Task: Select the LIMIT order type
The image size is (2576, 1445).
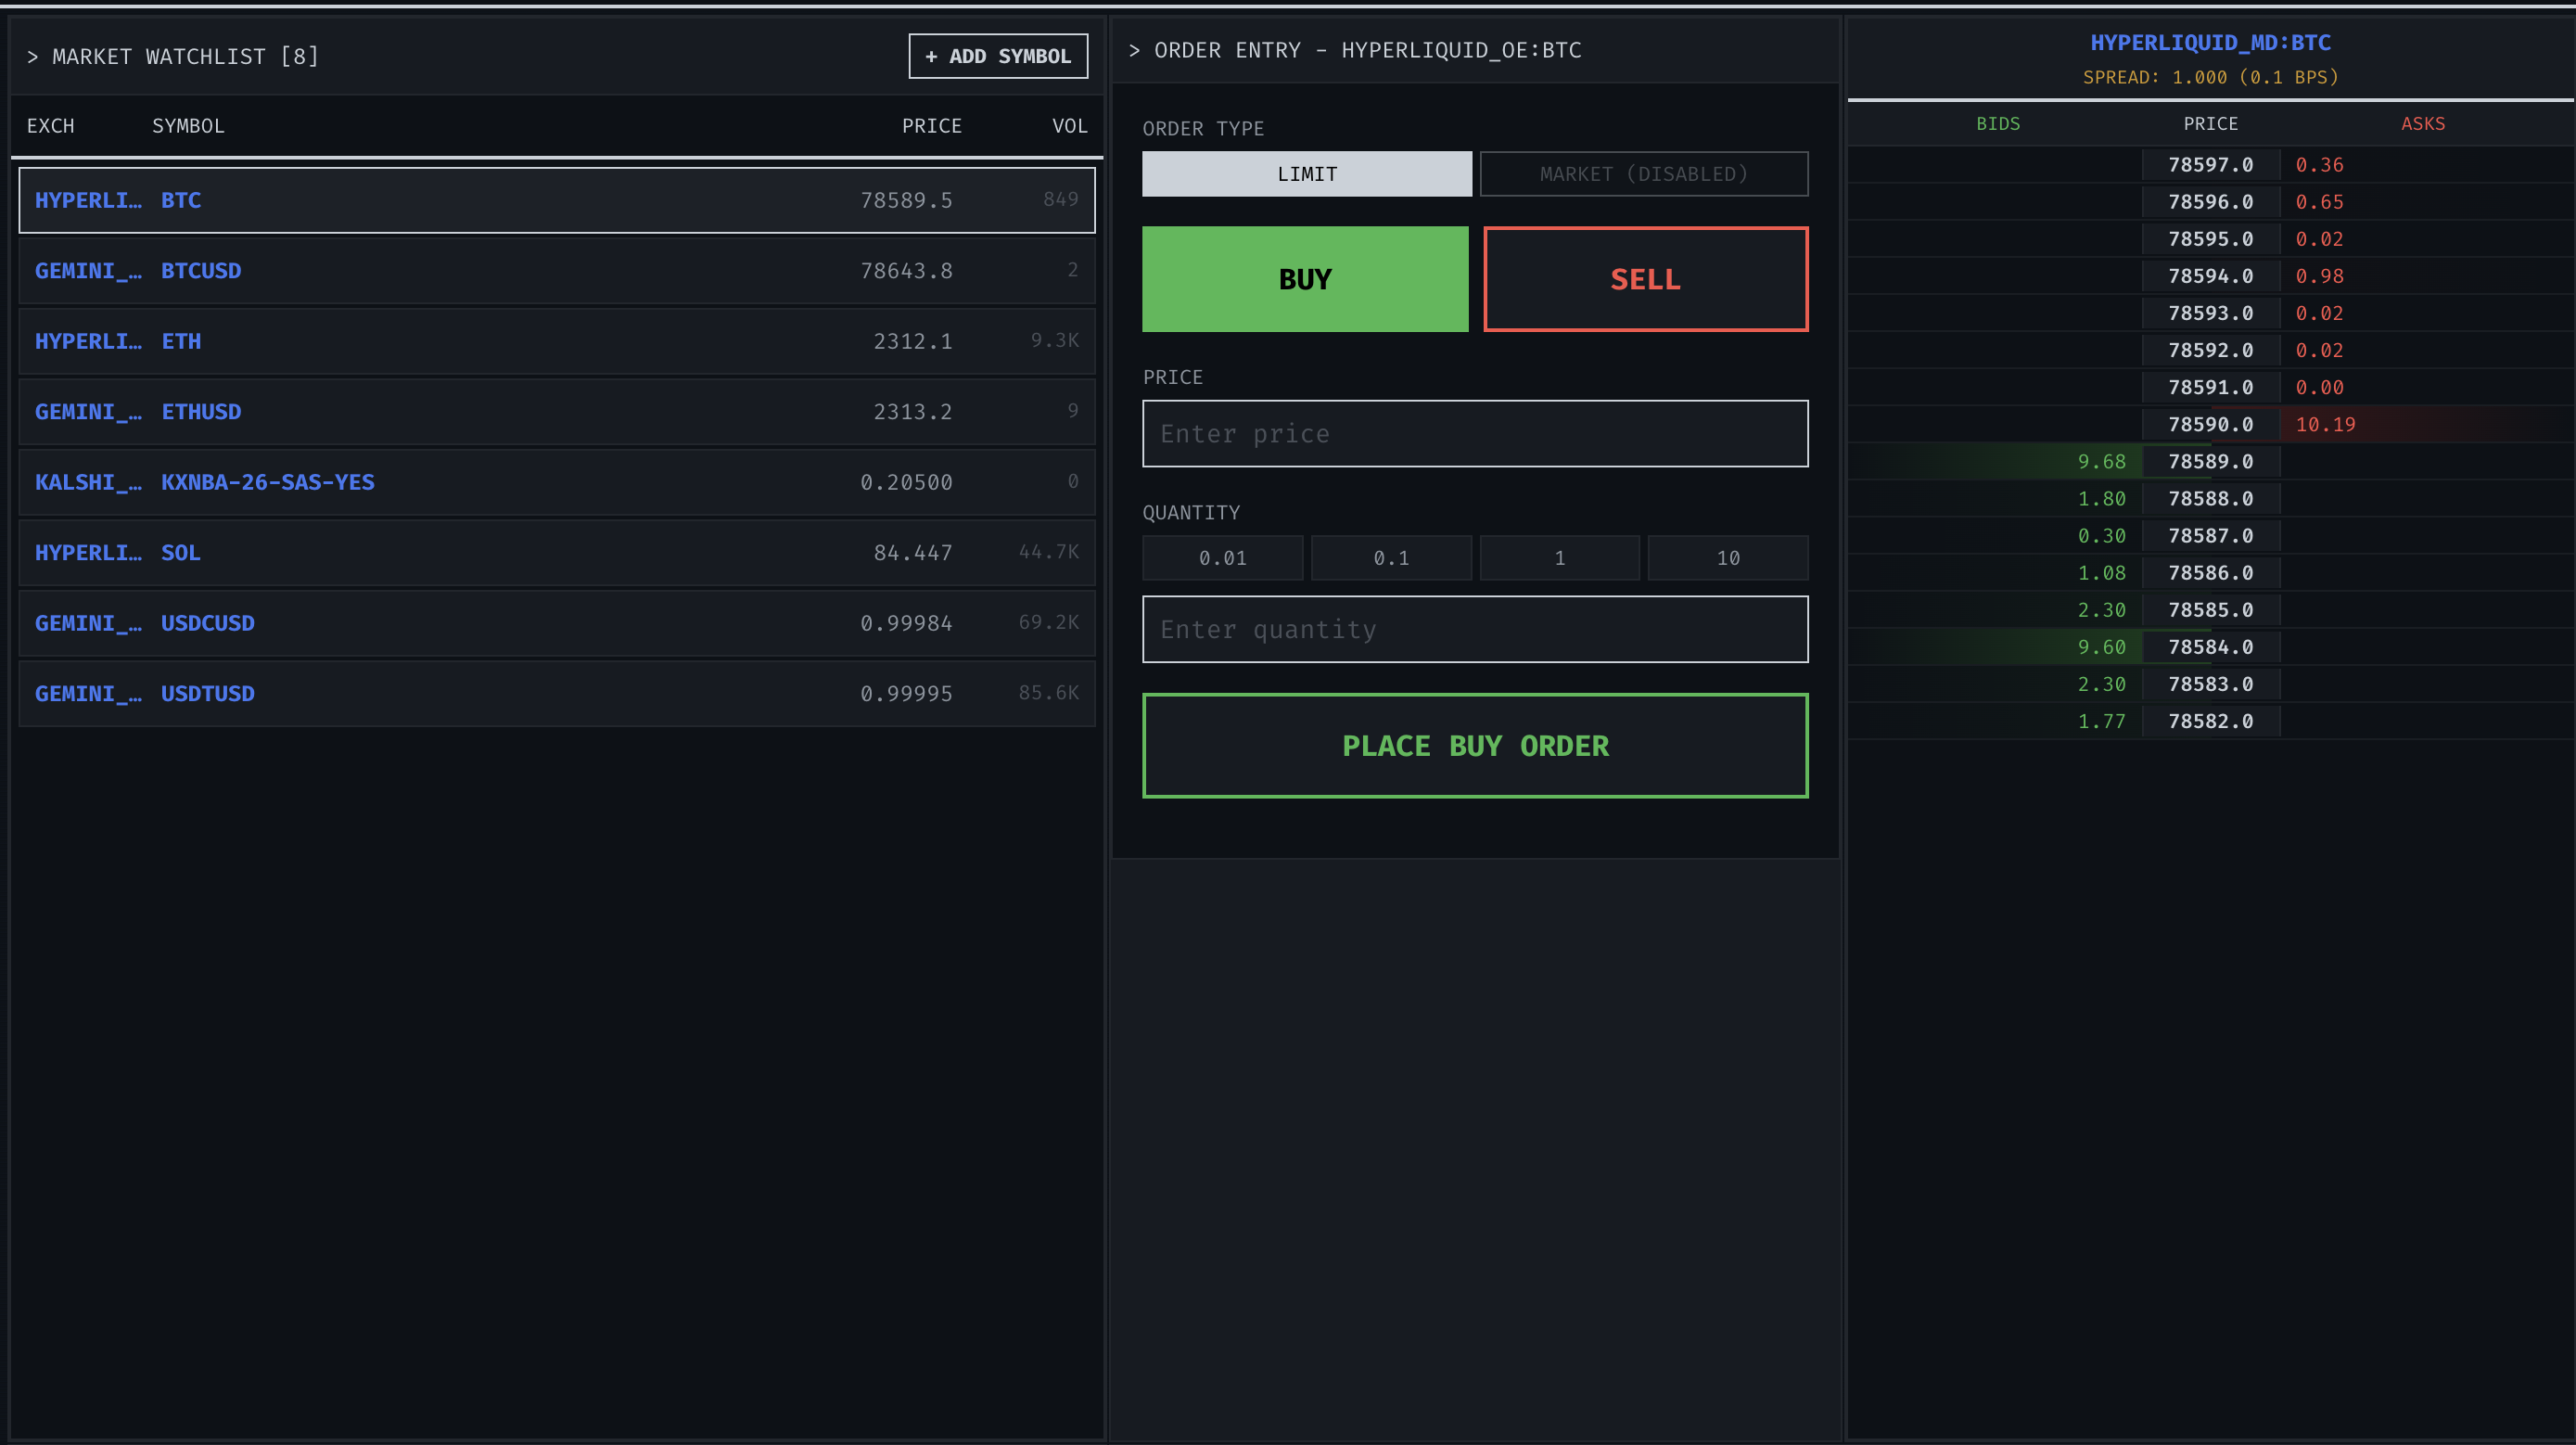Action: 1306,174
